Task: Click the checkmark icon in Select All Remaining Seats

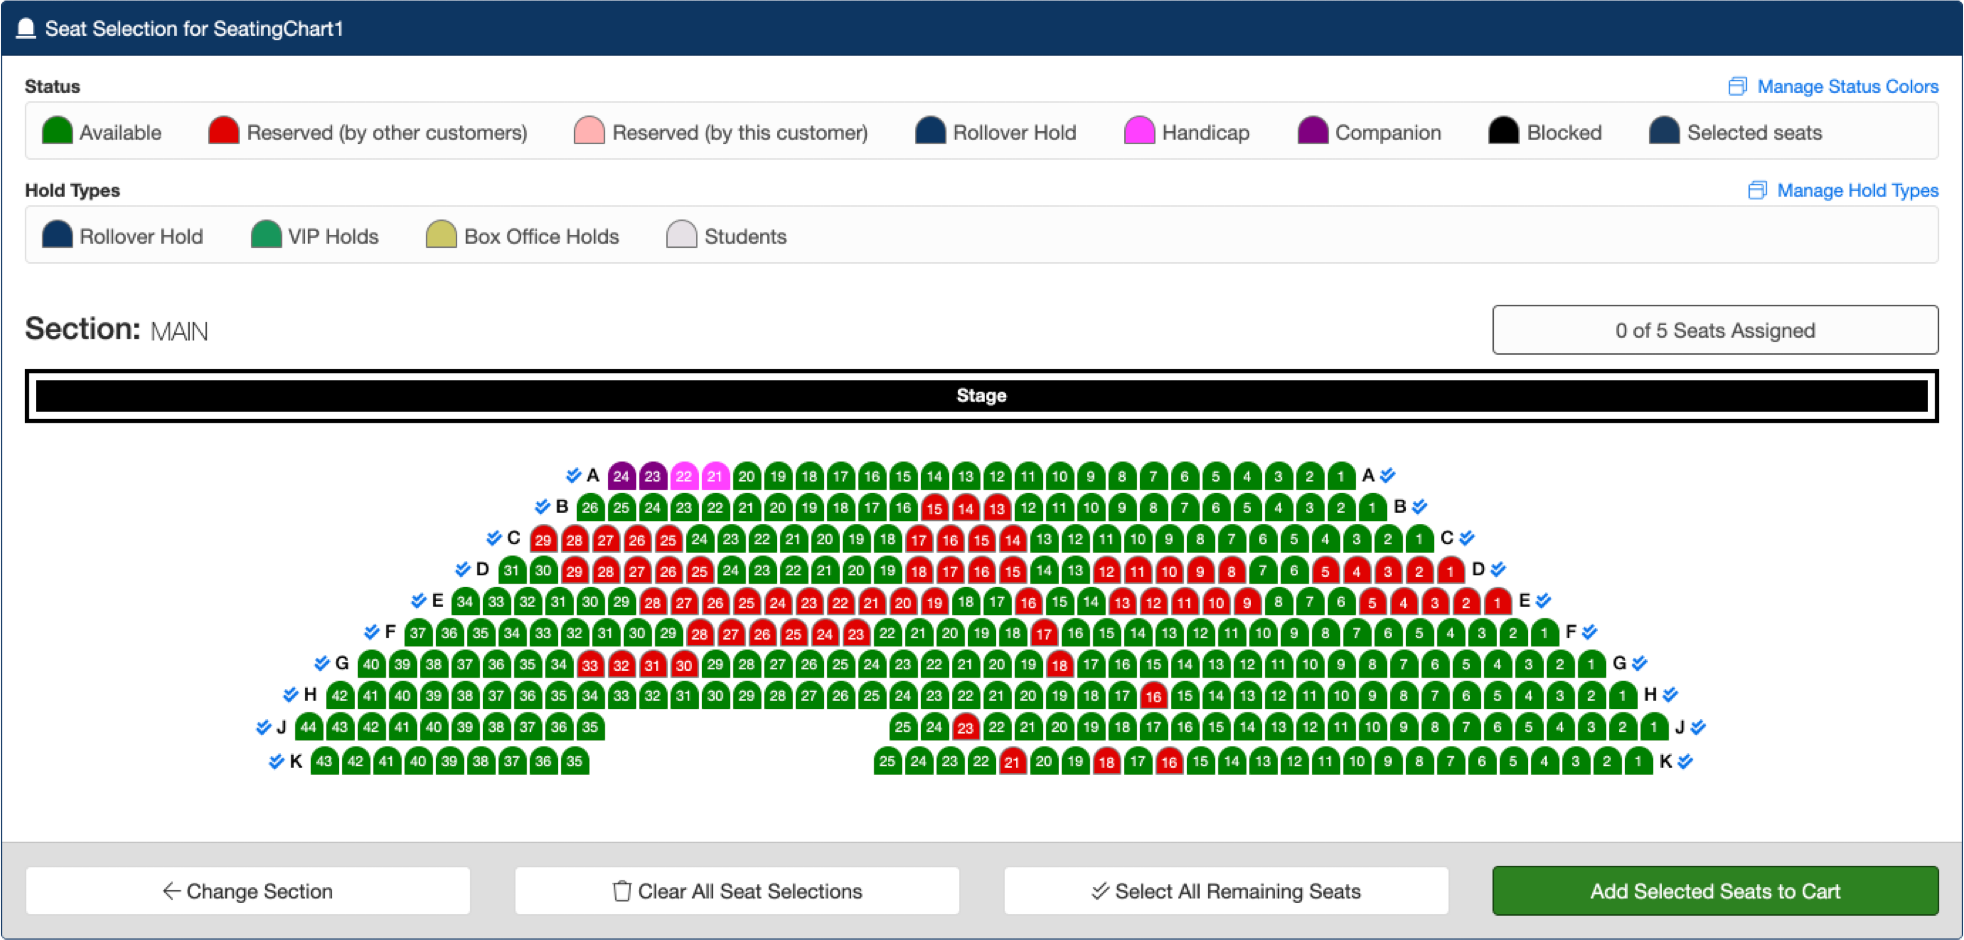Action: 1100,890
